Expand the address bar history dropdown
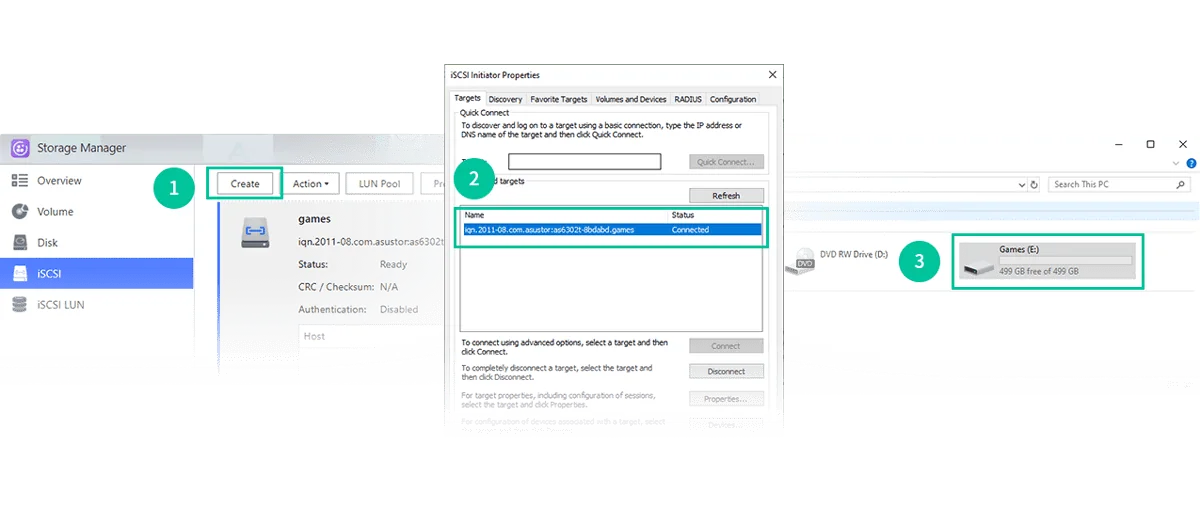Screen dimensions: 1200x508 pyautogui.click(x=1021, y=185)
